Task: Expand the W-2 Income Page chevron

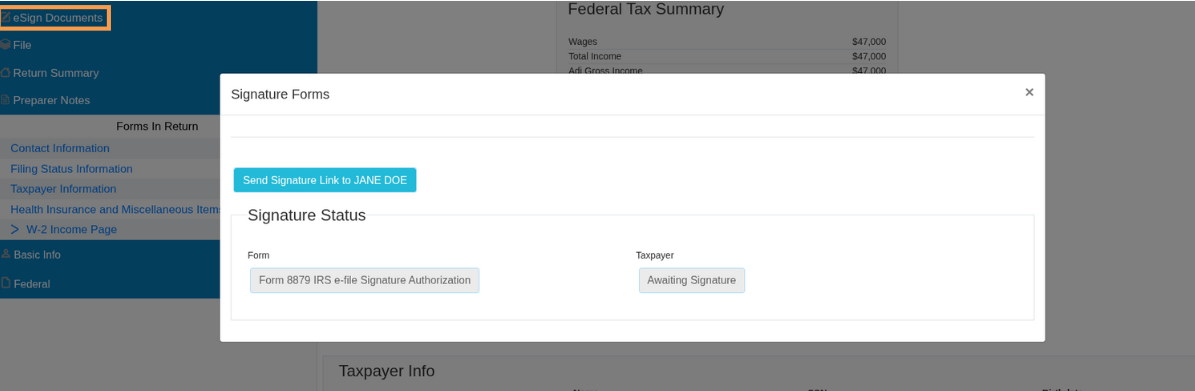Action: coord(15,229)
